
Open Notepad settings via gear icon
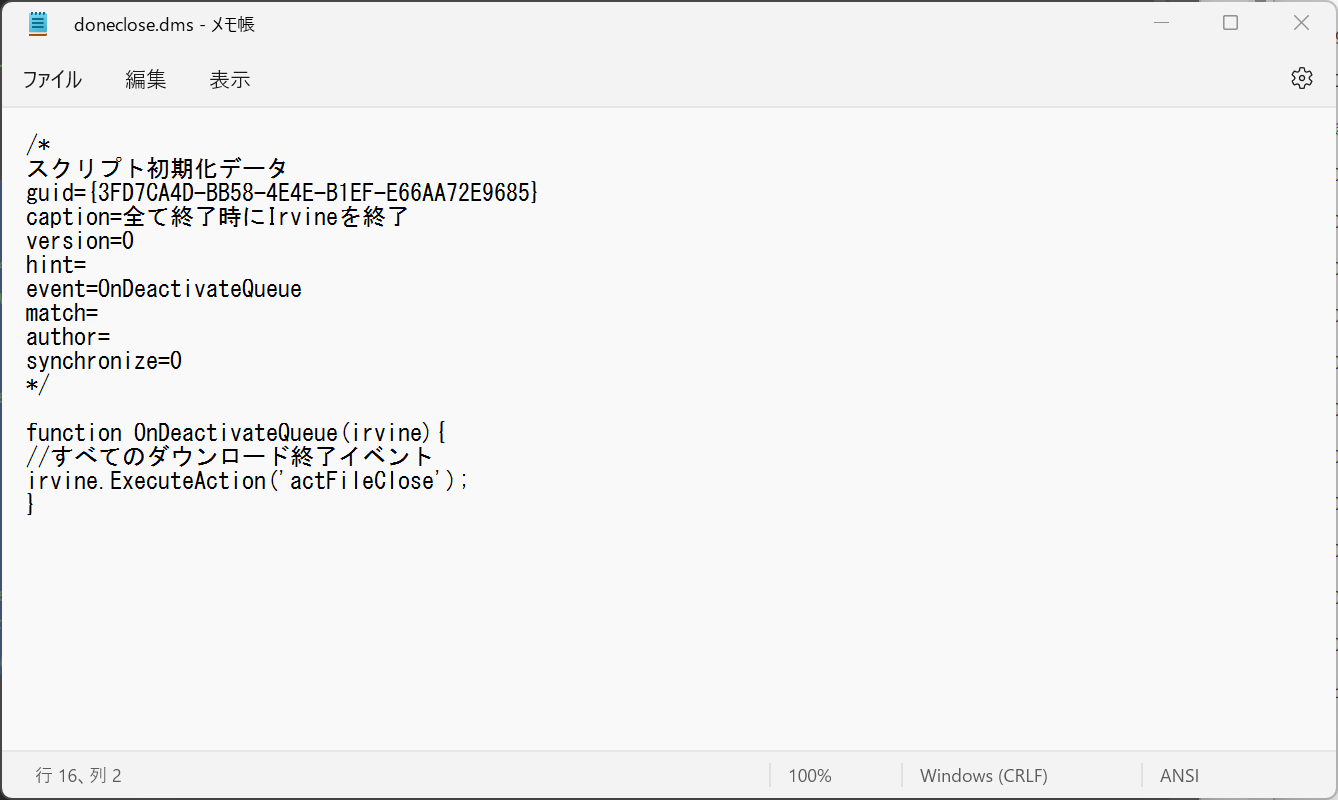(1301, 78)
